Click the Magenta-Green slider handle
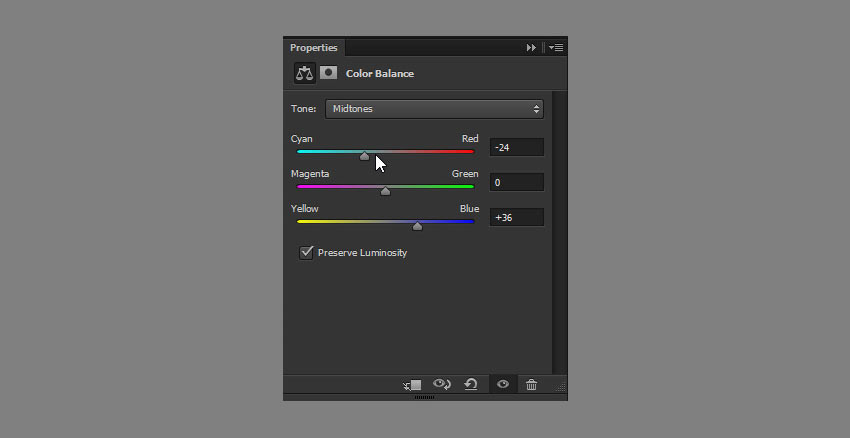850x438 pixels. [385, 191]
